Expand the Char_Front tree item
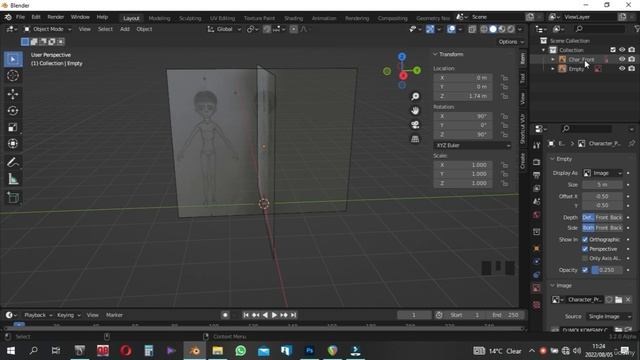Screen dimensions: 640x360 coord(553,60)
